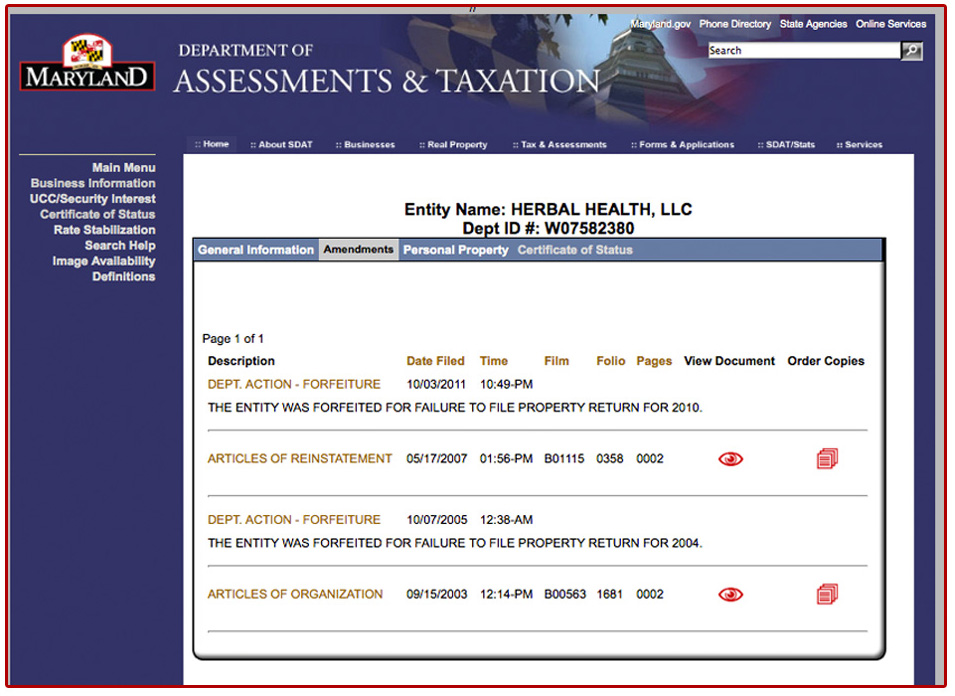Switch to Personal Property tab
The height and width of the screenshot is (696, 955).
tap(456, 250)
